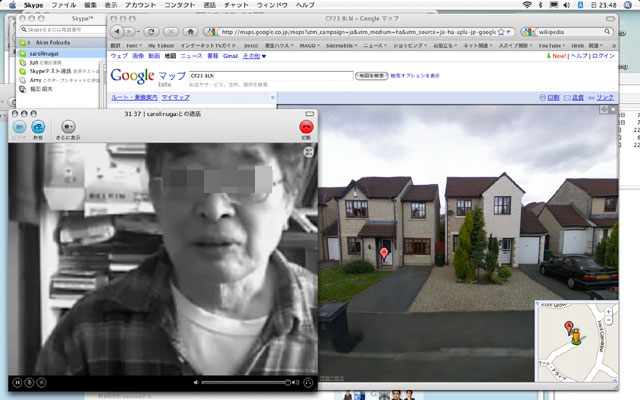Viewport: 640px width, 400px height.
Task: Click the 検索オプションを表示 link
Action: click(415, 76)
